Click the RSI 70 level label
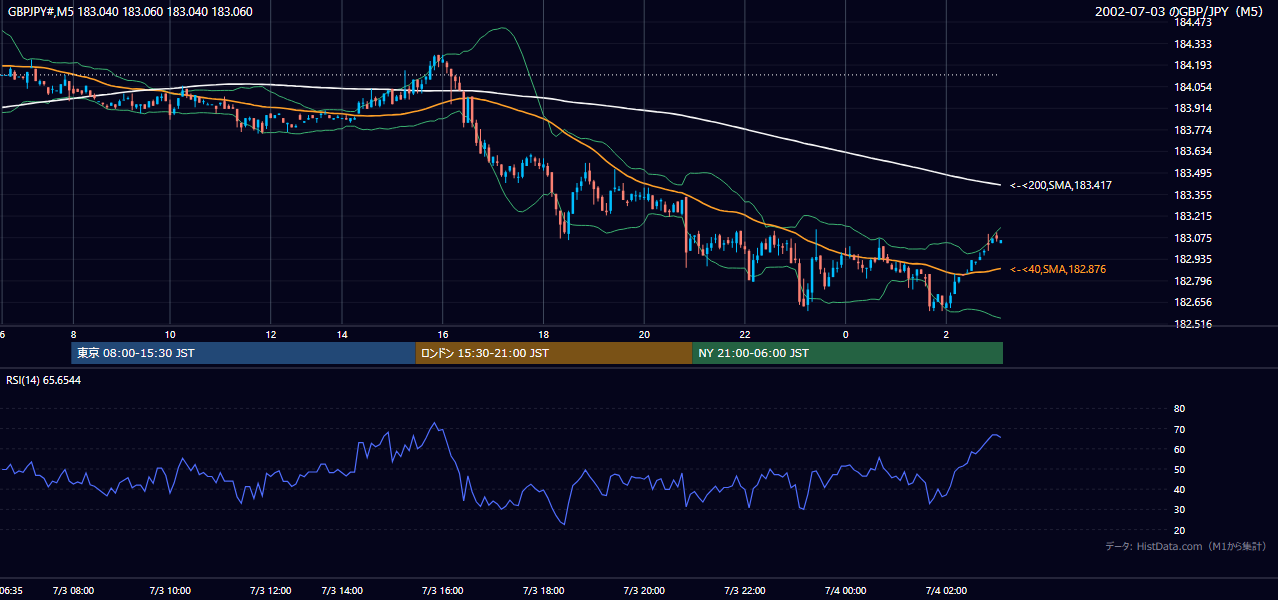Image resolution: width=1278 pixels, height=600 pixels. [x=1179, y=429]
